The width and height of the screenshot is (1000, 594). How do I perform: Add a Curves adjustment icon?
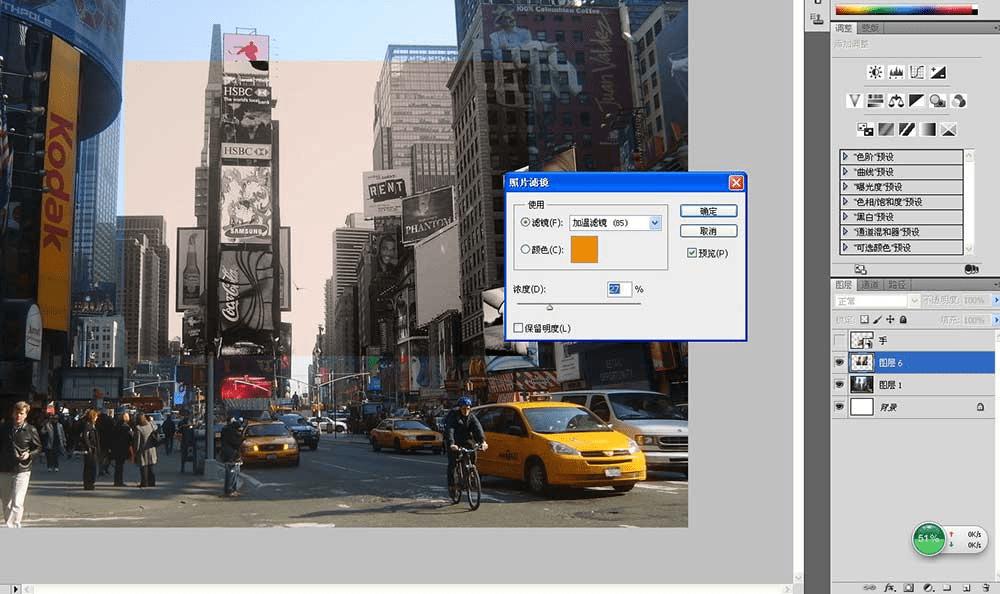click(917, 72)
